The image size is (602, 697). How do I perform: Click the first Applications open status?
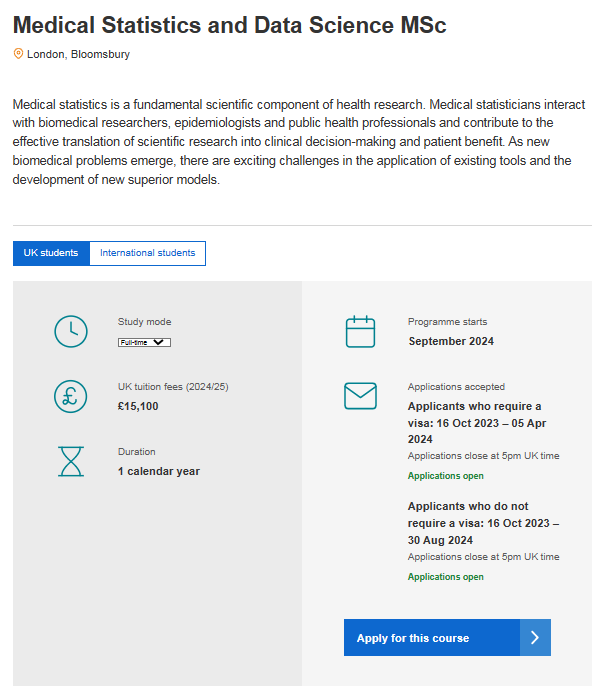point(445,476)
